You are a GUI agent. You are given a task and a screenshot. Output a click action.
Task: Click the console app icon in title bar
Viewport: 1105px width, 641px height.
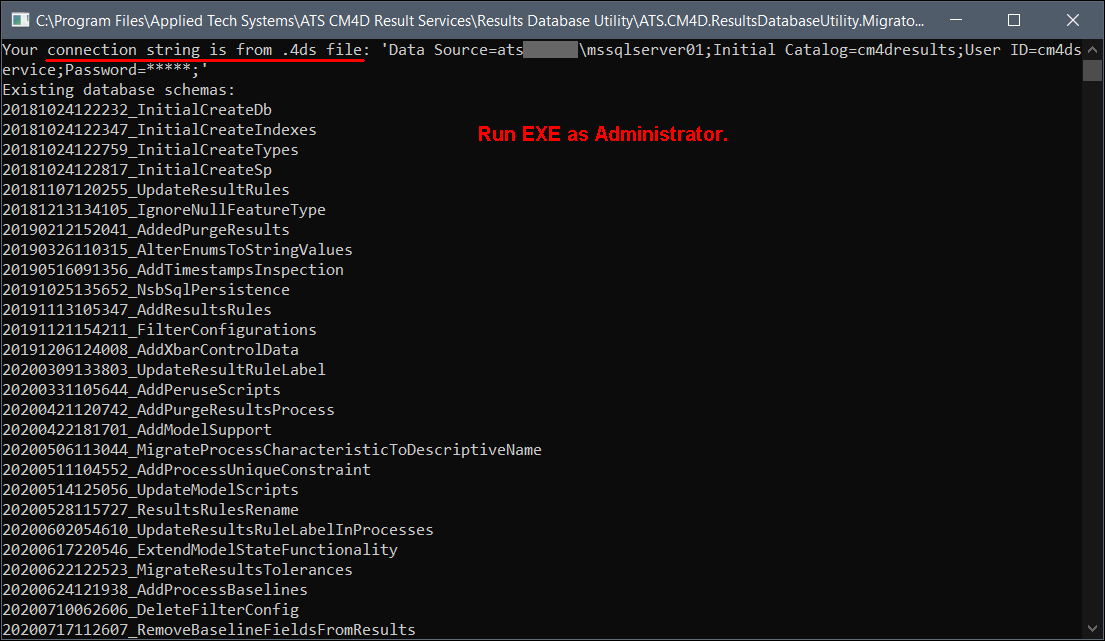click(x=18, y=20)
